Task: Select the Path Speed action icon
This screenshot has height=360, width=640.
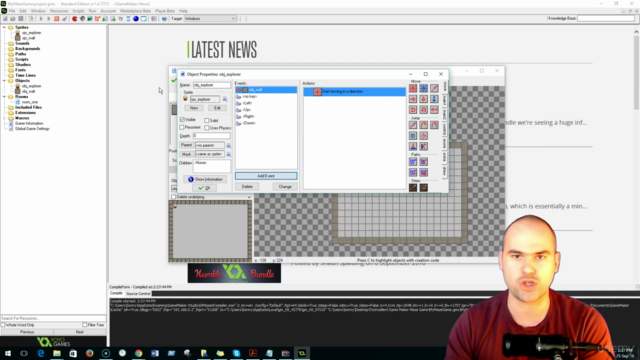Action: pyautogui.click(x=424, y=172)
